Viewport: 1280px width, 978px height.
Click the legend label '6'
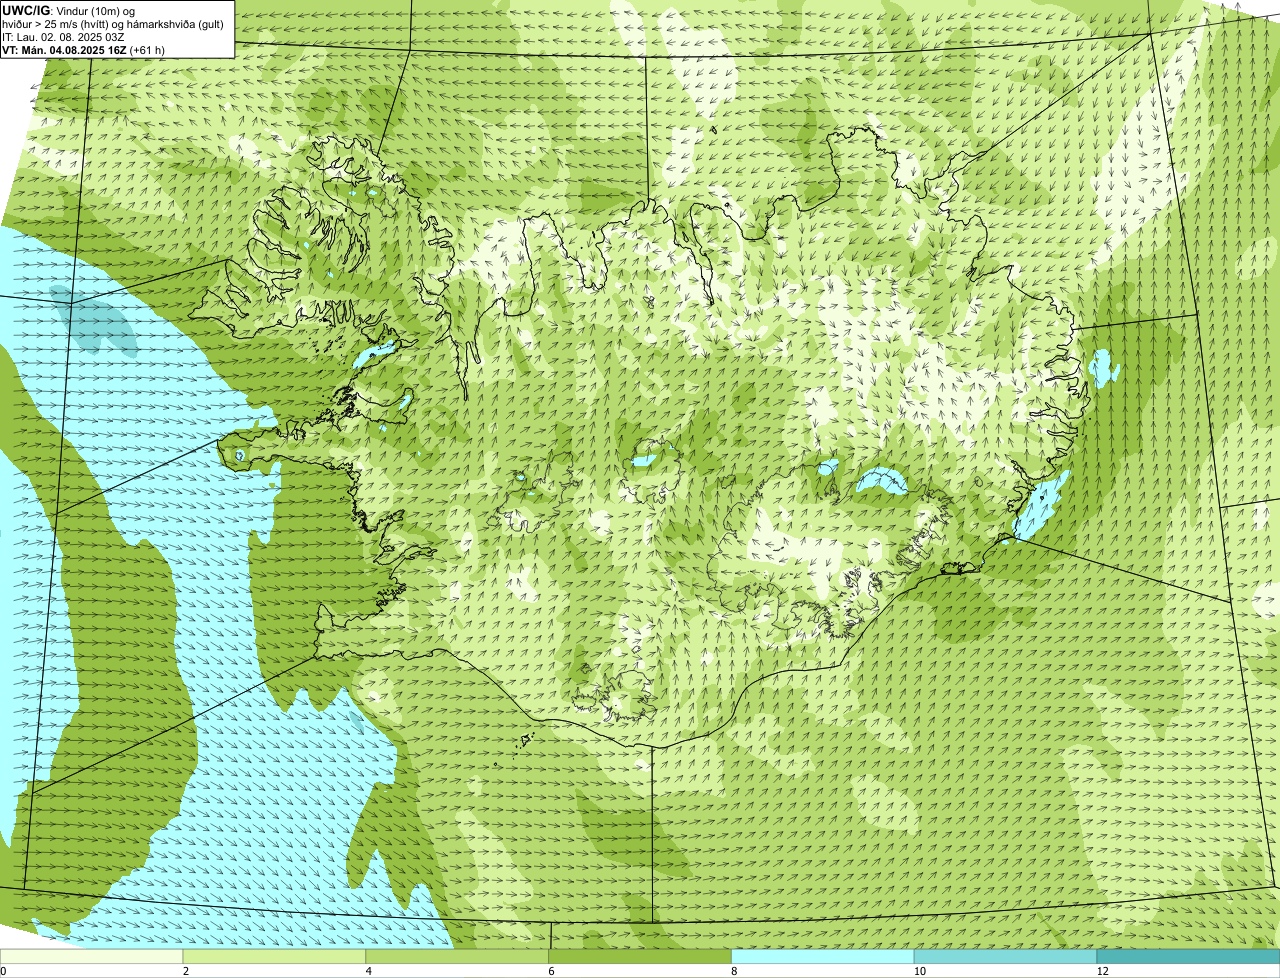point(551,971)
